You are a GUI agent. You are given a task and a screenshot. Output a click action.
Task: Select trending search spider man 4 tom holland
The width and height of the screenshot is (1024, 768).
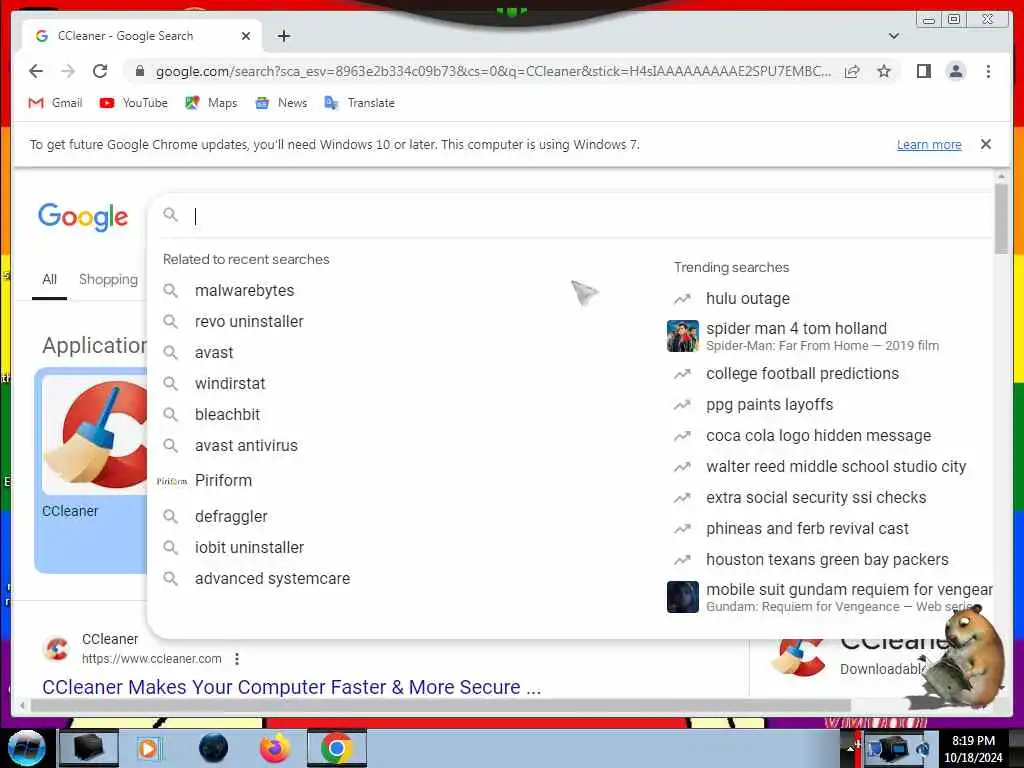point(796,328)
